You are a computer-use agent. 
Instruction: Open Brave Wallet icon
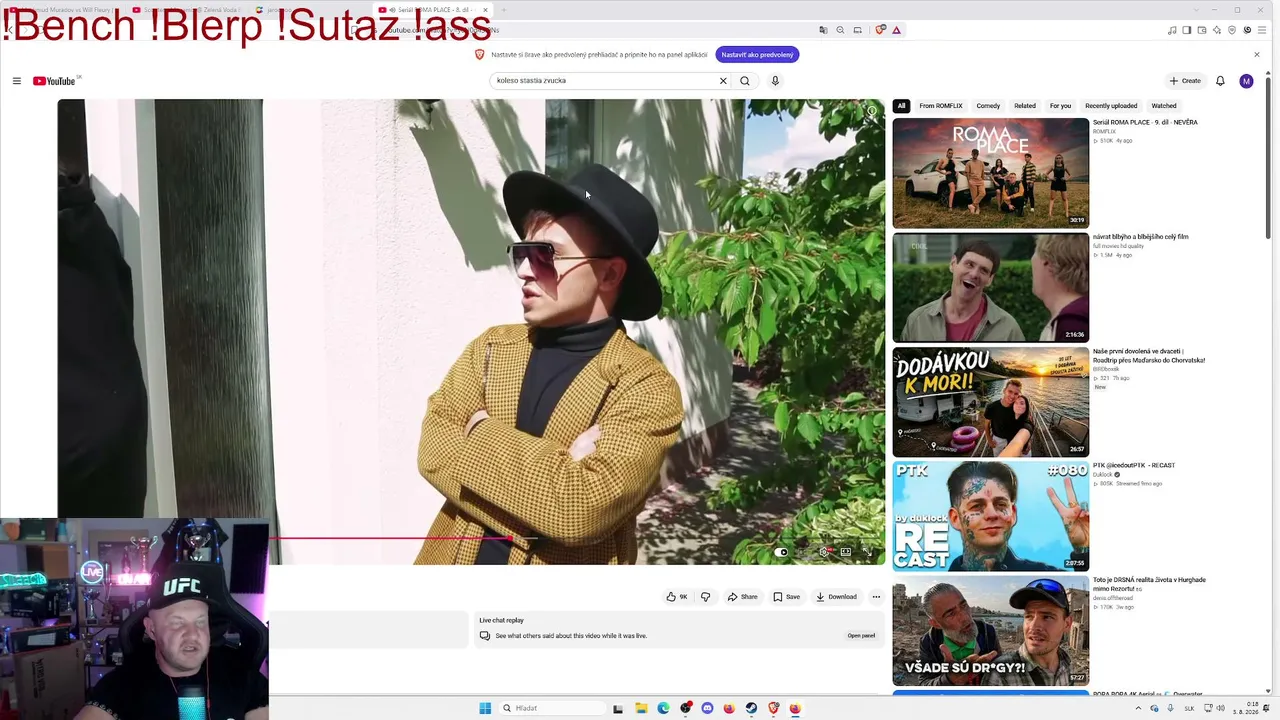point(1202,30)
